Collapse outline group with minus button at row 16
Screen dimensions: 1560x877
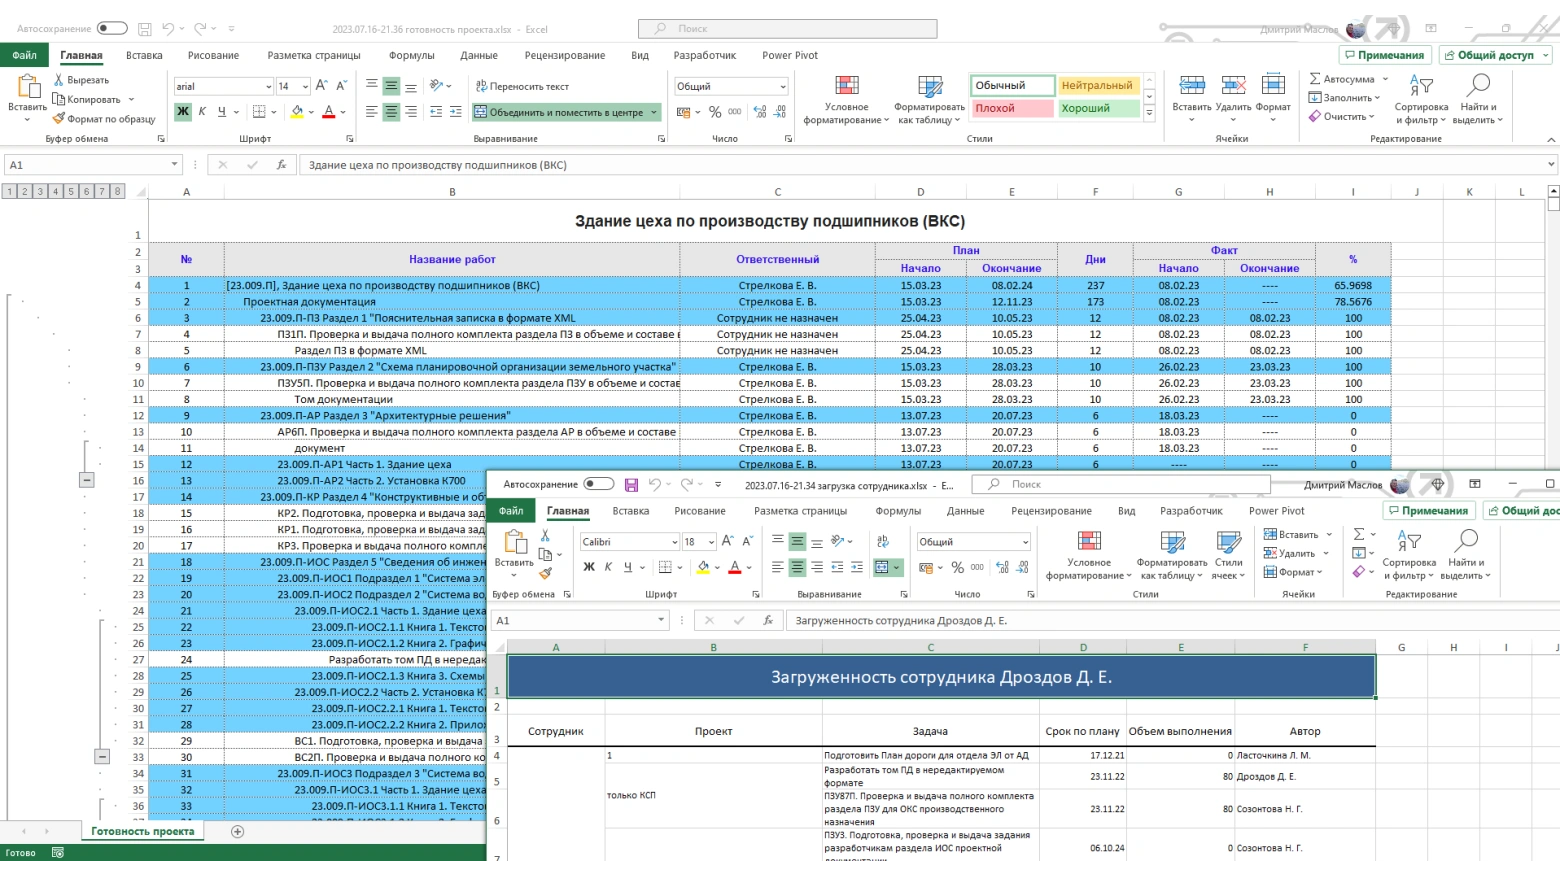tap(87, 480)
